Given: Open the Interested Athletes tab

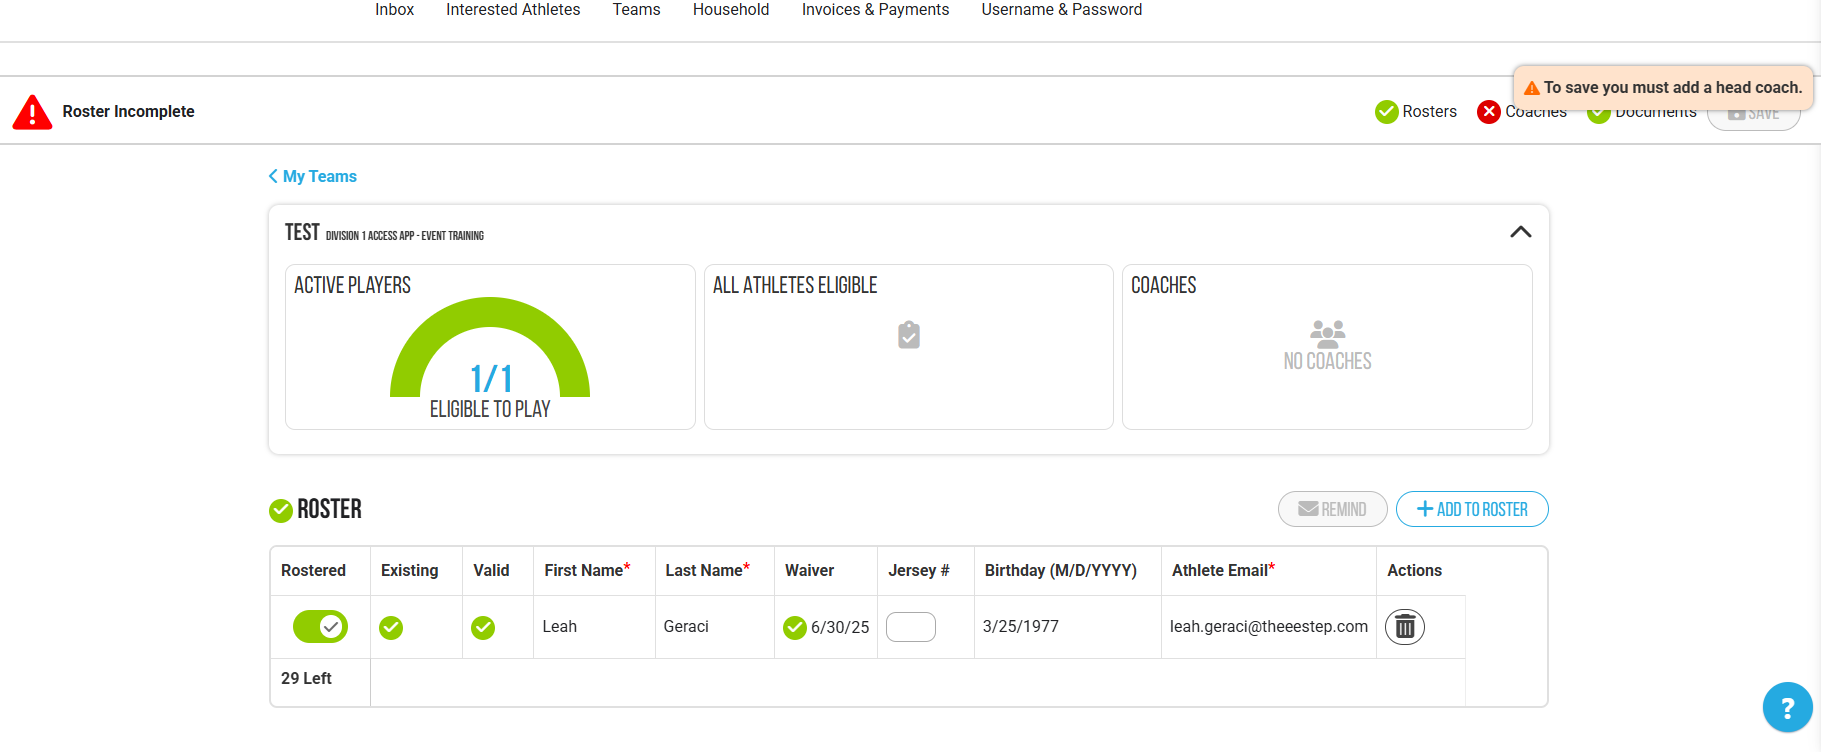Looking at the screenshot, I should click(x=513, y=10).
